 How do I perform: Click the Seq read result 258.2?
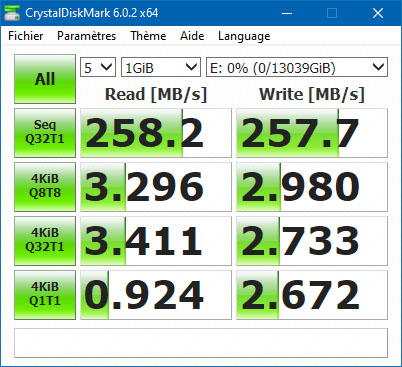156,133
